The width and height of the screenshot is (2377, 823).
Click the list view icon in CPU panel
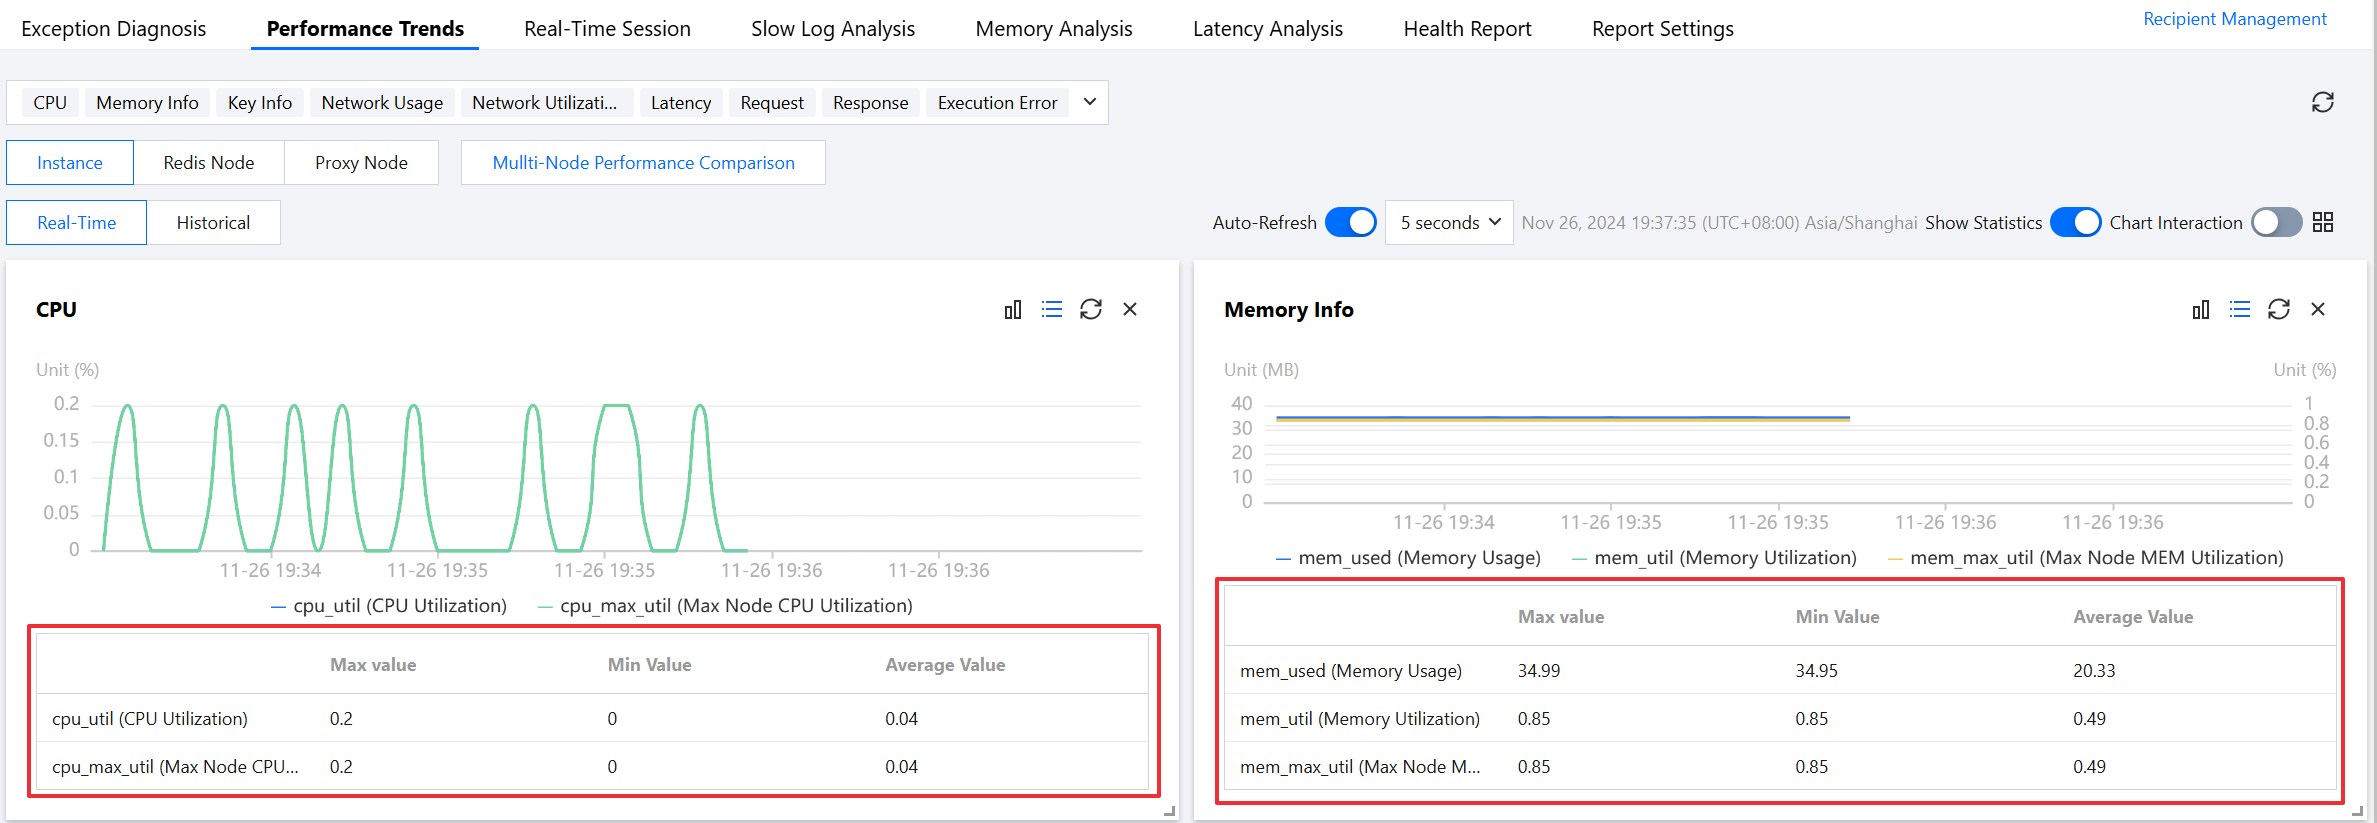point(1052,310)
